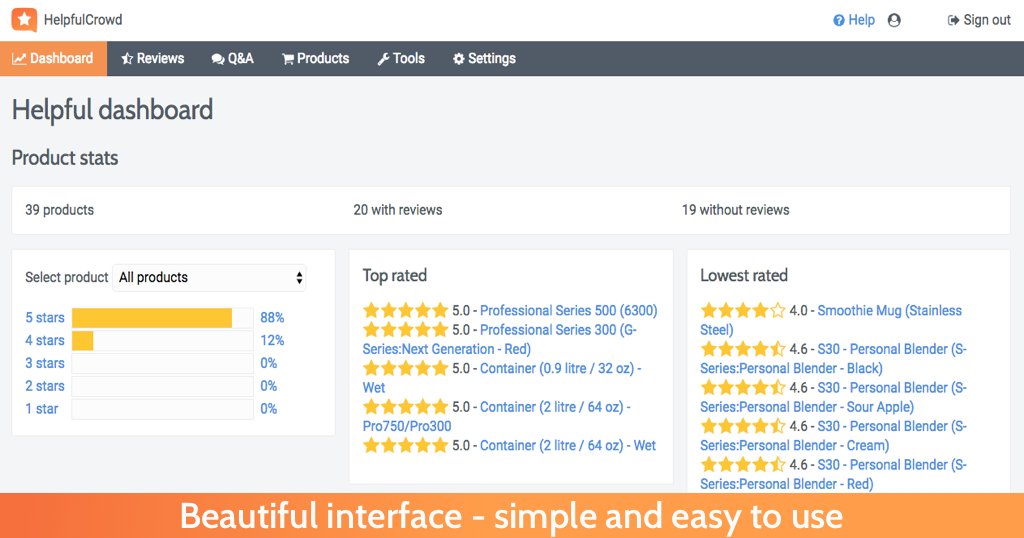Image resolution: width=1024 pixels, height=538 pixels.
Task: Switch to the Dashboard tab
Action: pos(54,59)
